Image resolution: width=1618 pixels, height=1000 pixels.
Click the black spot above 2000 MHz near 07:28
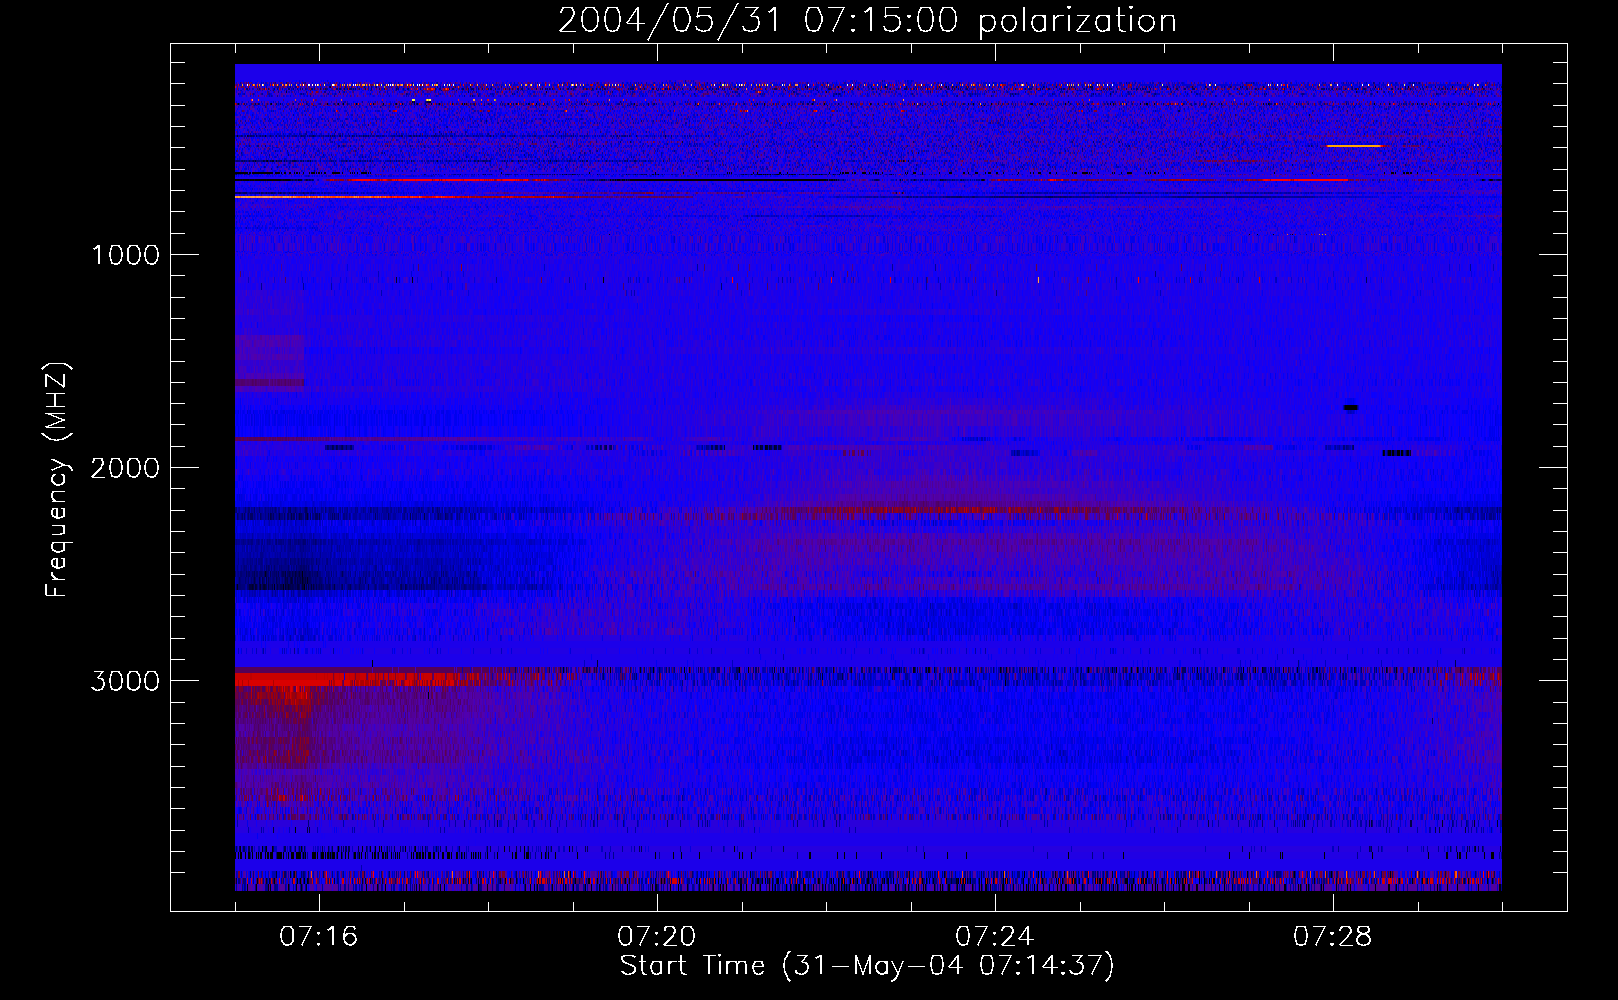(1351, 407)
